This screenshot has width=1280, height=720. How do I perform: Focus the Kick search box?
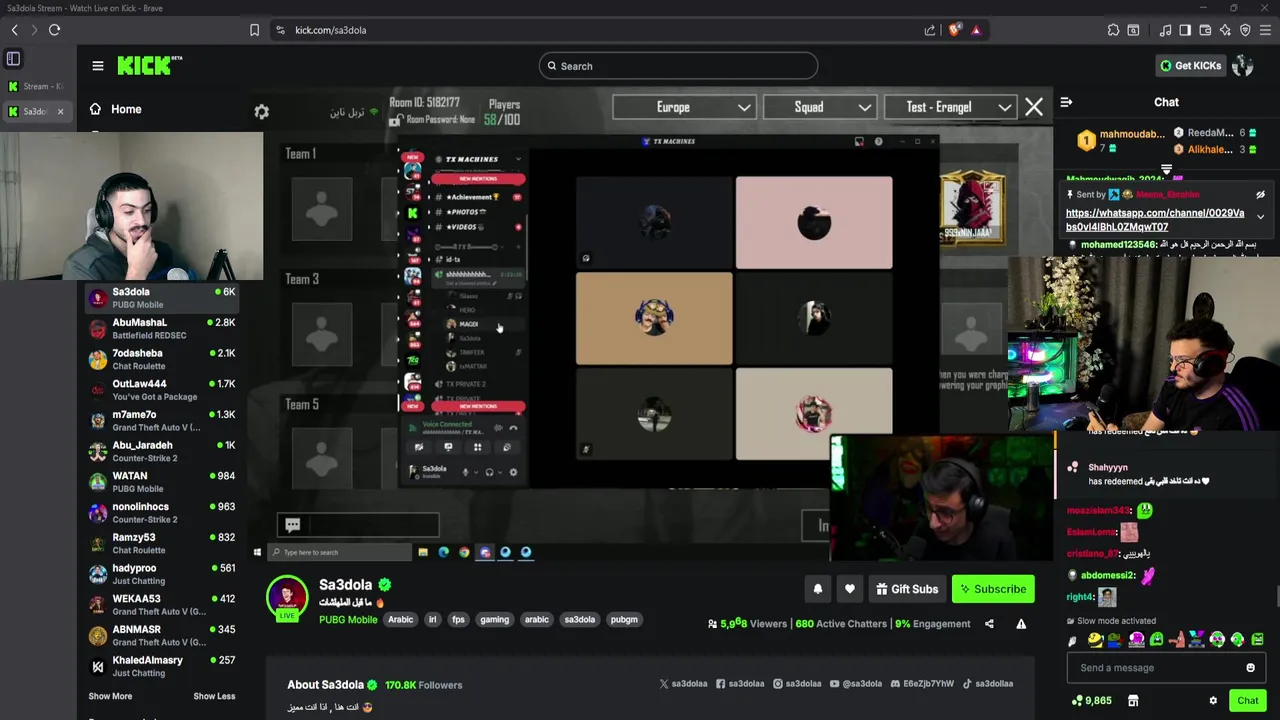point(678,66)
